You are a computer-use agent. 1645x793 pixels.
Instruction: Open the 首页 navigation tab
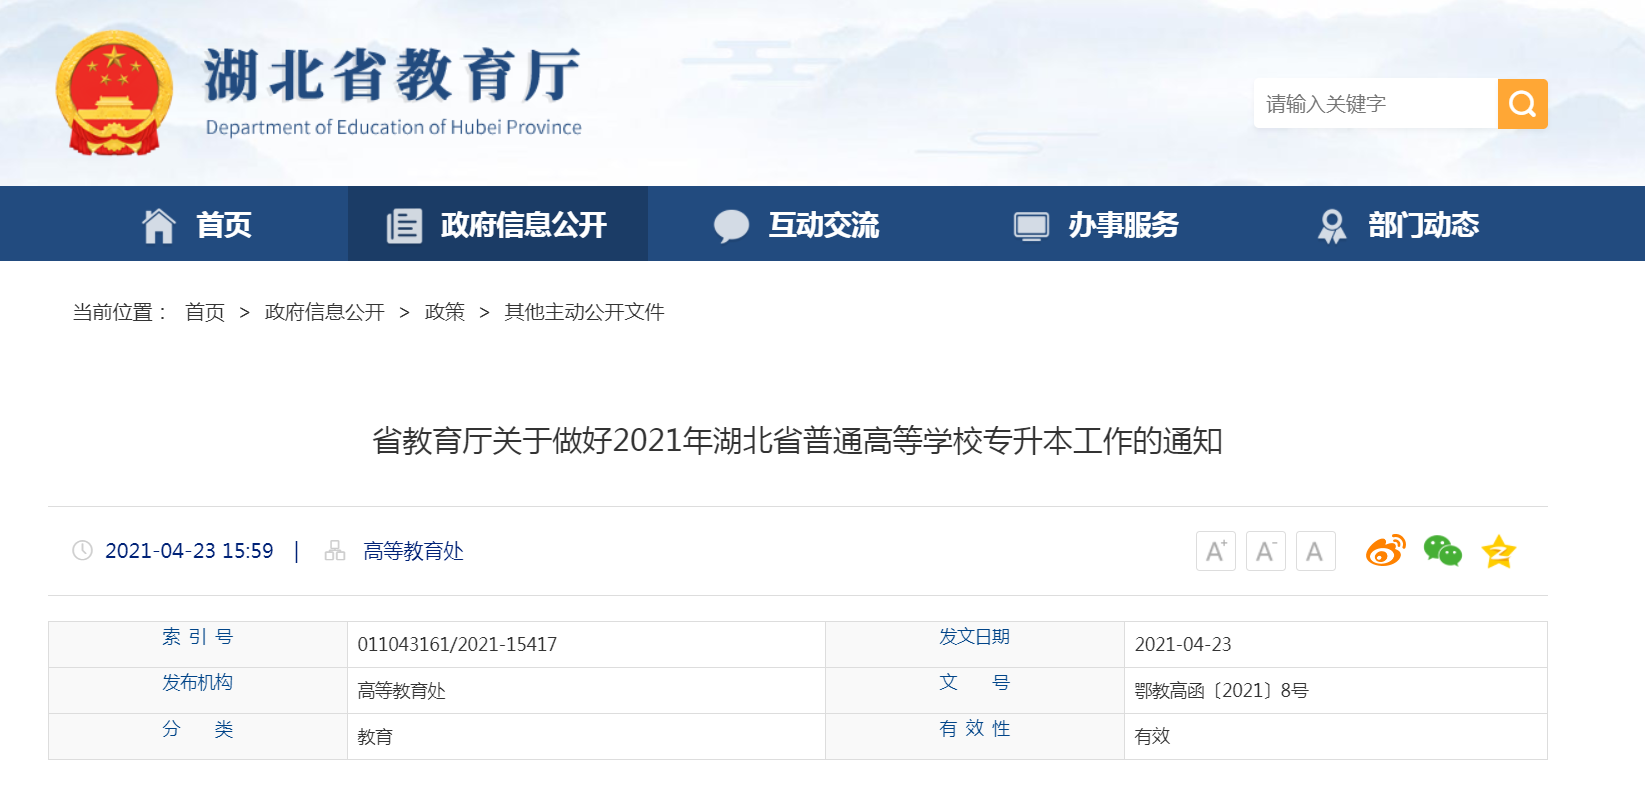[x=198, y=224]
